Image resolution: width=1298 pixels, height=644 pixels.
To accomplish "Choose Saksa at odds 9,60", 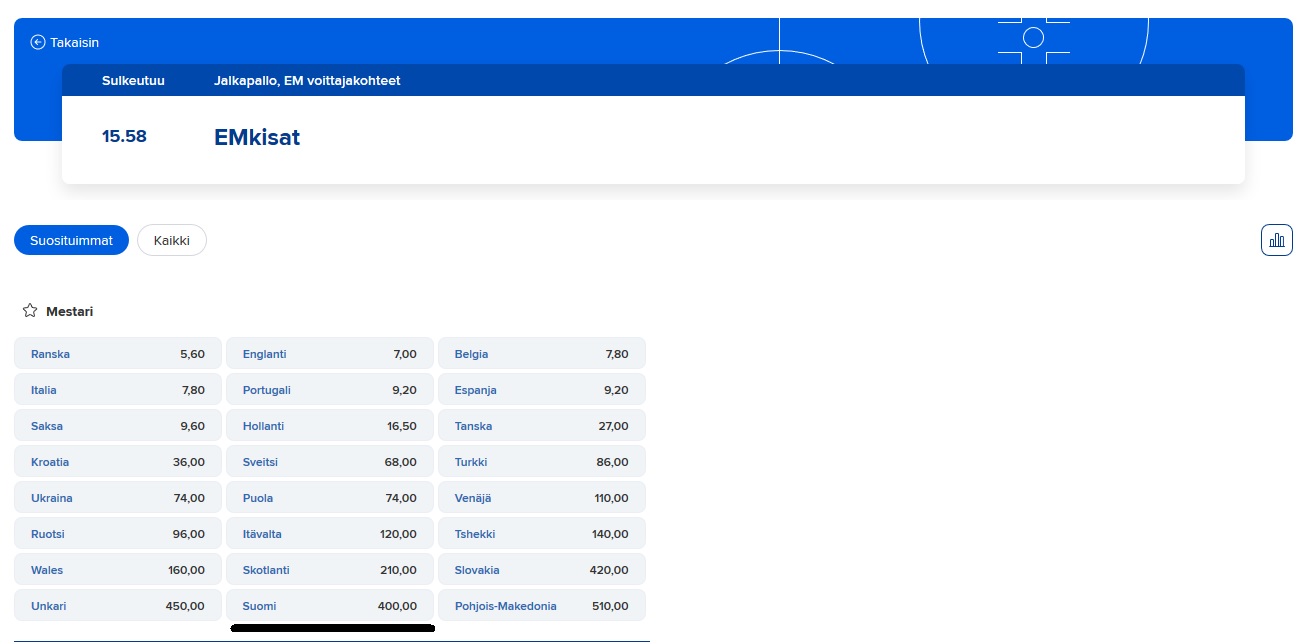I will pos(118,426).
